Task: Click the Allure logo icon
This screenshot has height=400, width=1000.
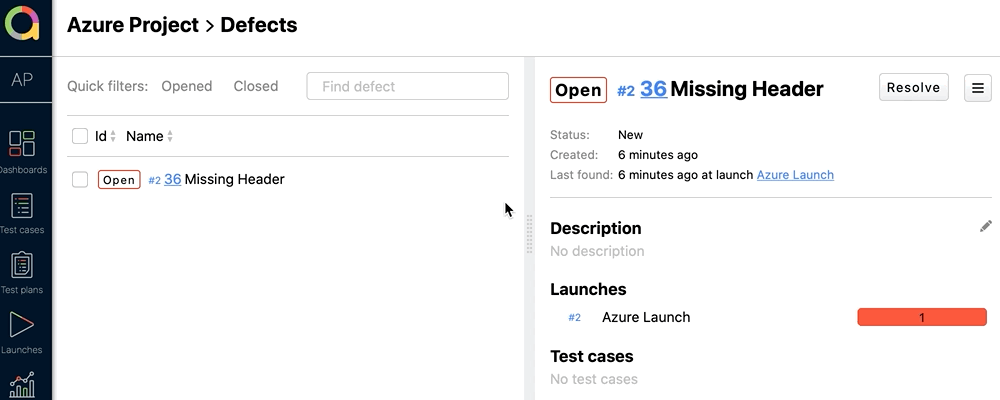Action: click(22, 24)
